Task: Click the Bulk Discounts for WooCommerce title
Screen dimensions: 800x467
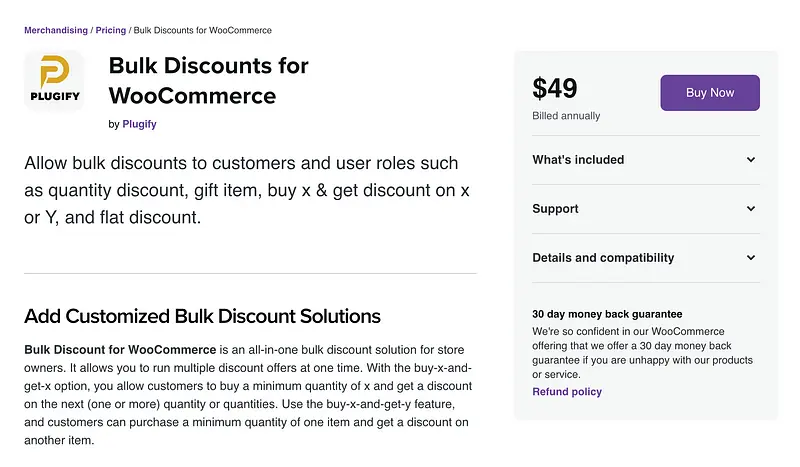Action: (x=208, y=81)
